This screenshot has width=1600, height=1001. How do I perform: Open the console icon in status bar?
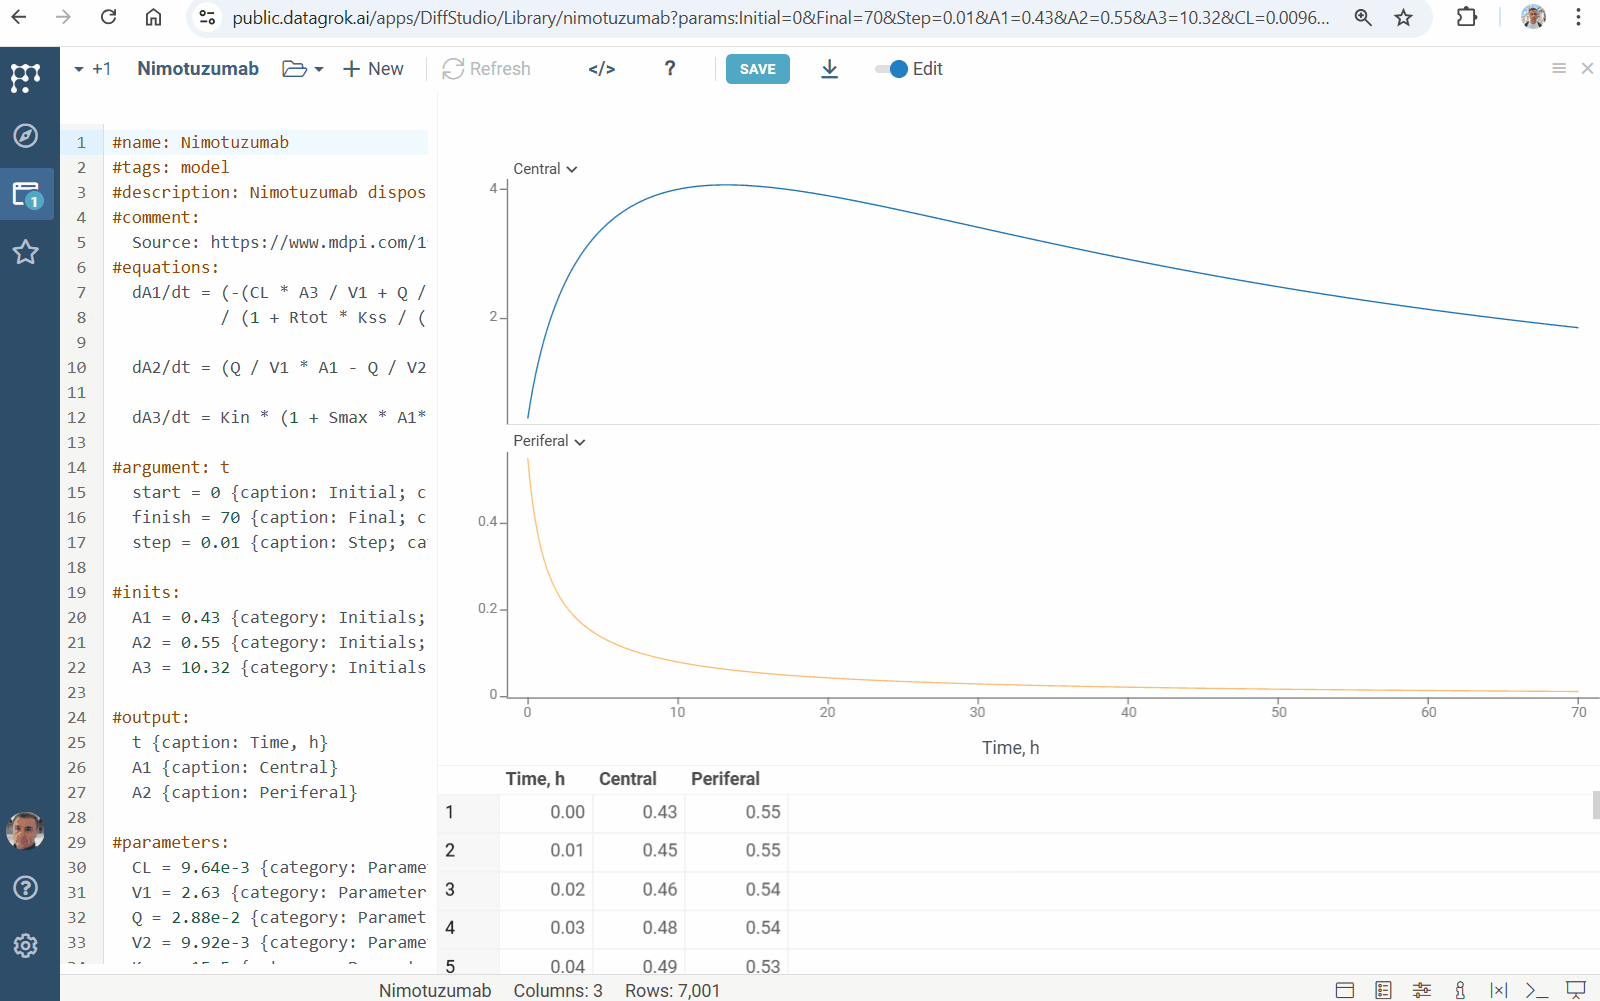tap(1536, 990)
